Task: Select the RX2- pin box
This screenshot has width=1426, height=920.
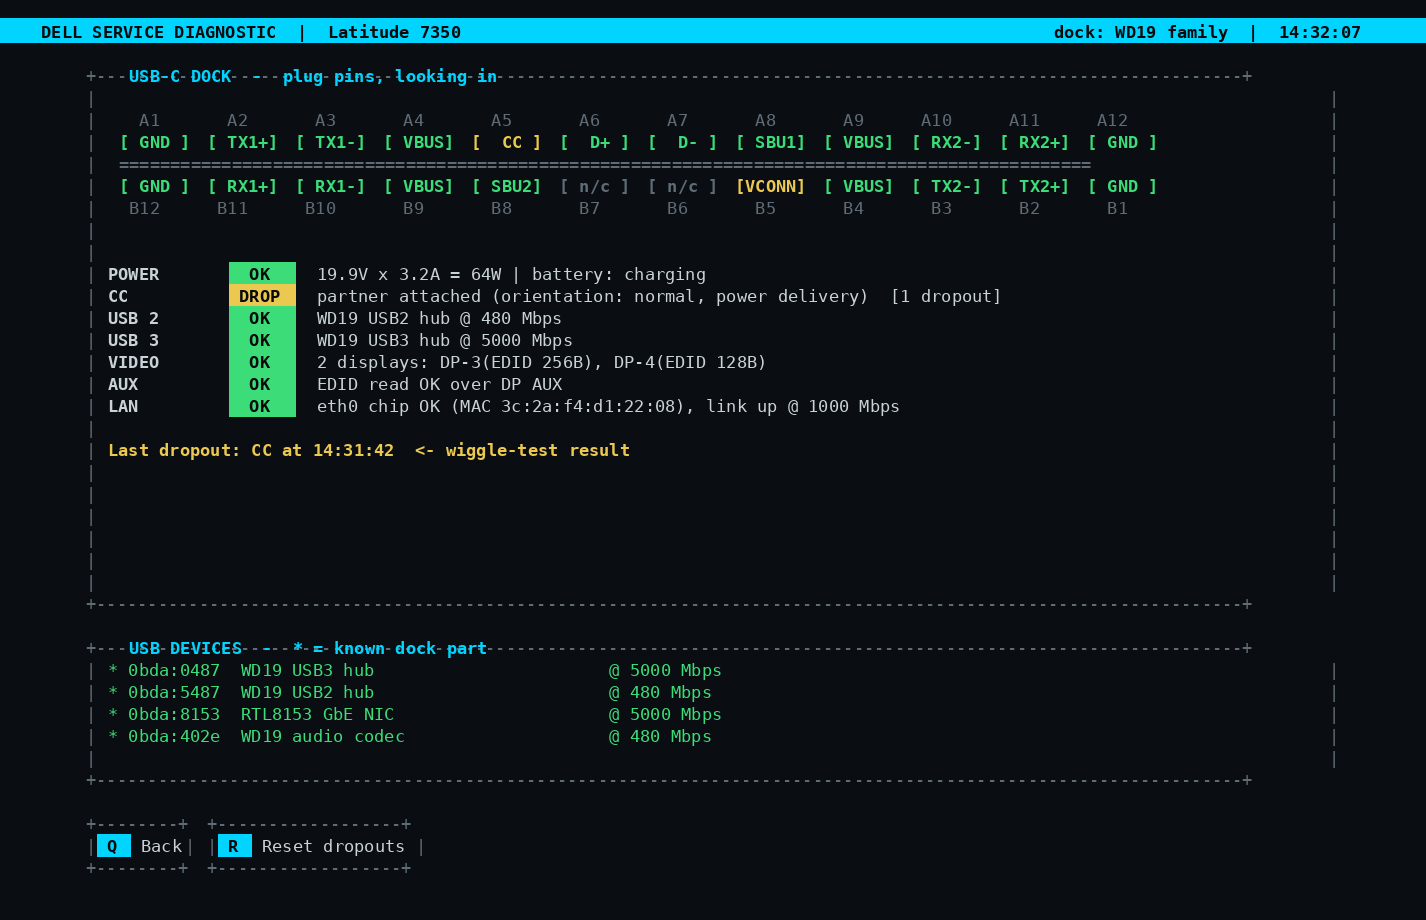Action: pos(947,142)
